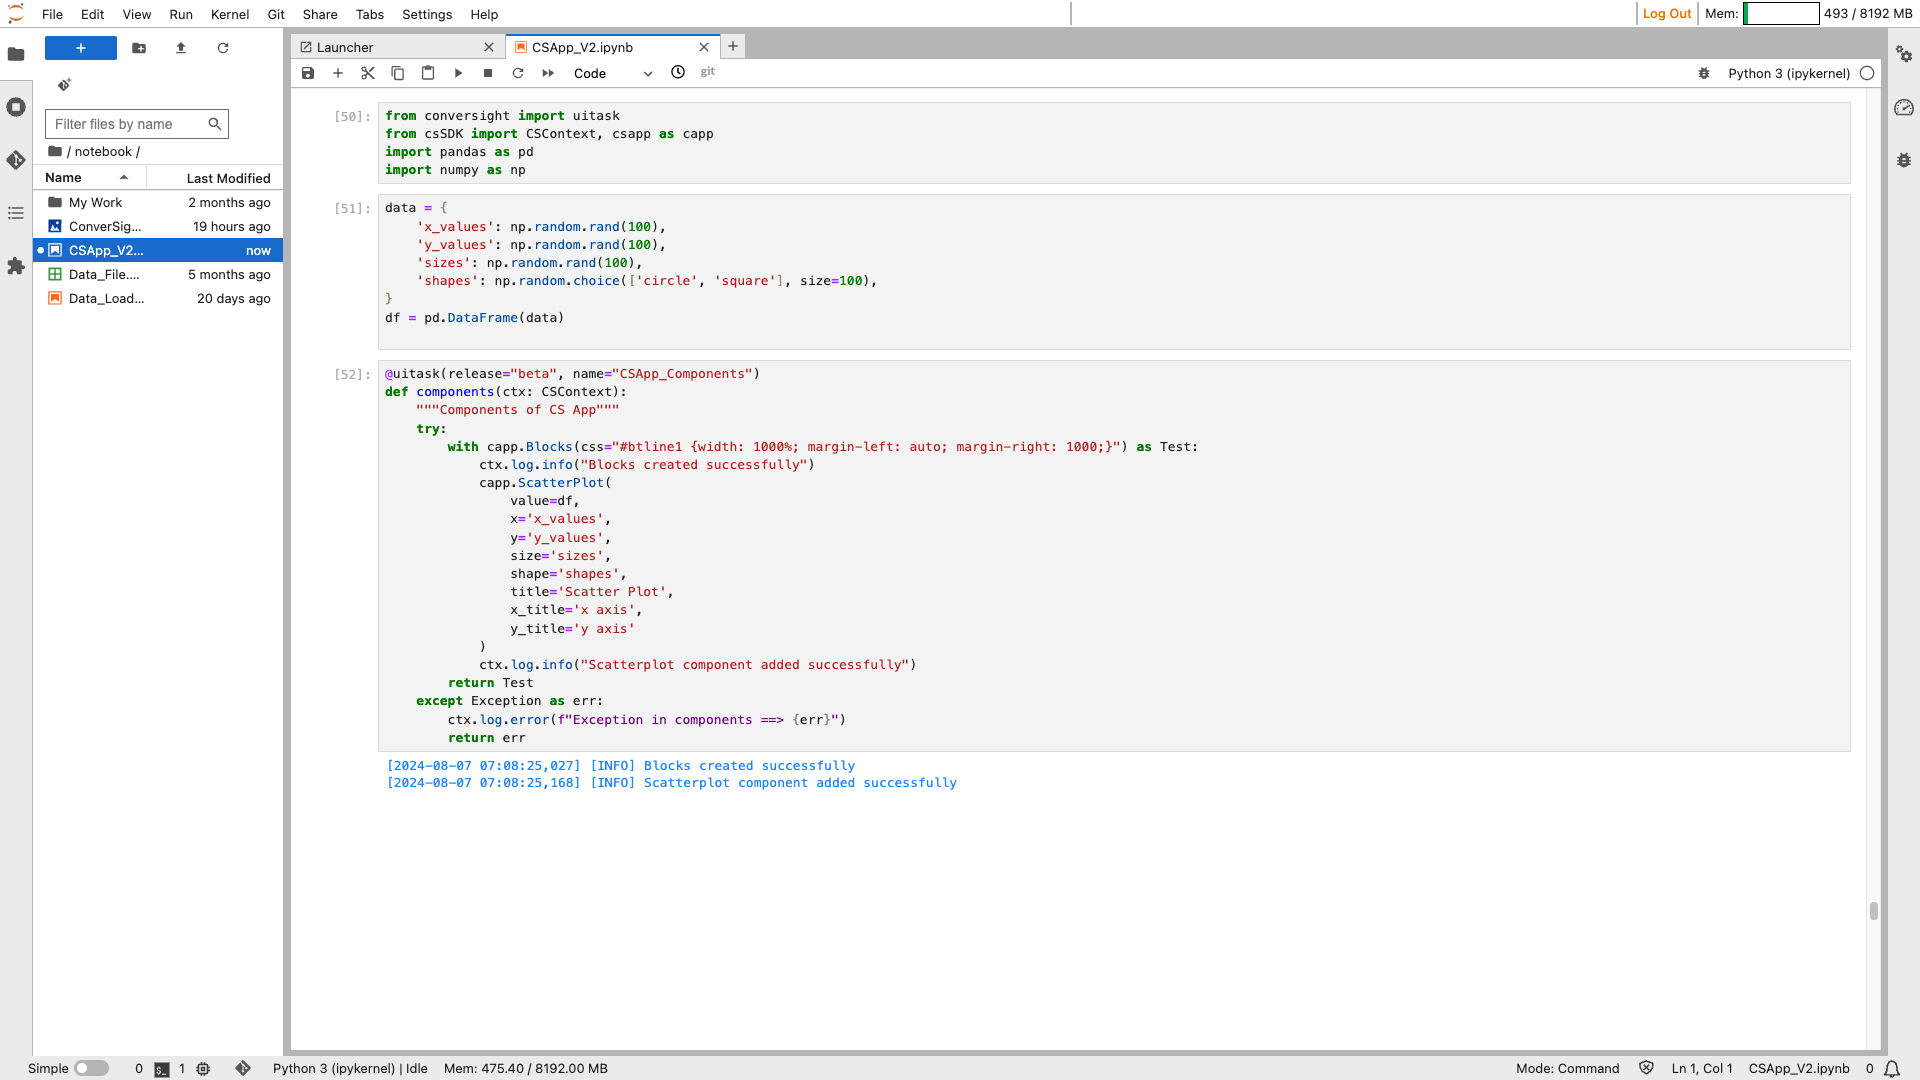This screenshot has height=1080, width=1920.
Task: Insert a cell below with plus icon
Action: 338,73
